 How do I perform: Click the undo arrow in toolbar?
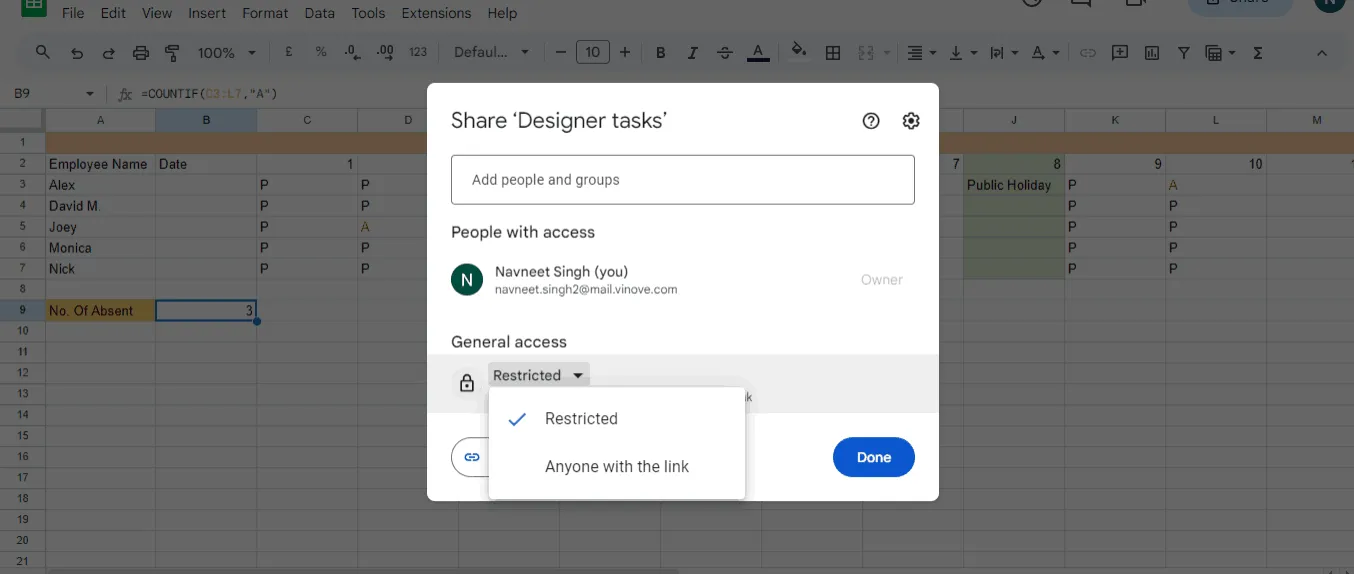point(76,53)
